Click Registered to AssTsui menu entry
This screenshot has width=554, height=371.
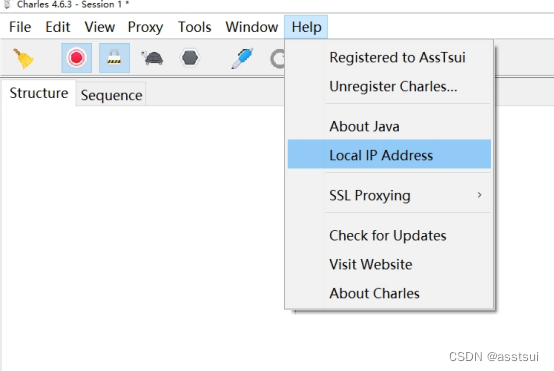tap(389, 58)
